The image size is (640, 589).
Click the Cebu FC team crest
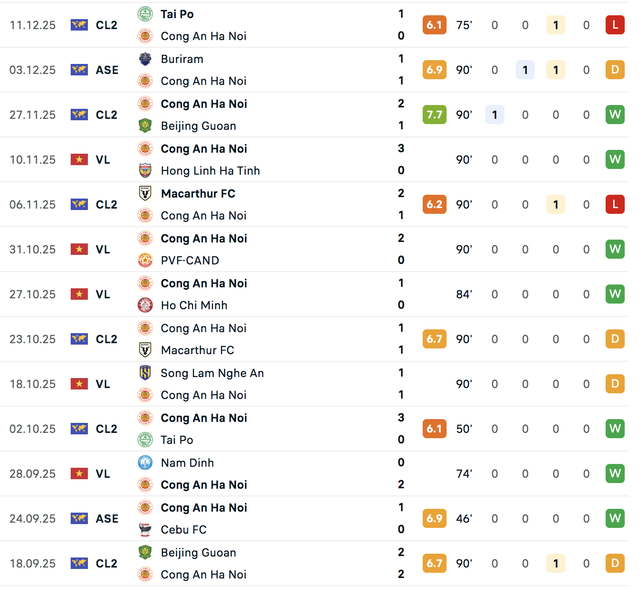coord(145,530)
